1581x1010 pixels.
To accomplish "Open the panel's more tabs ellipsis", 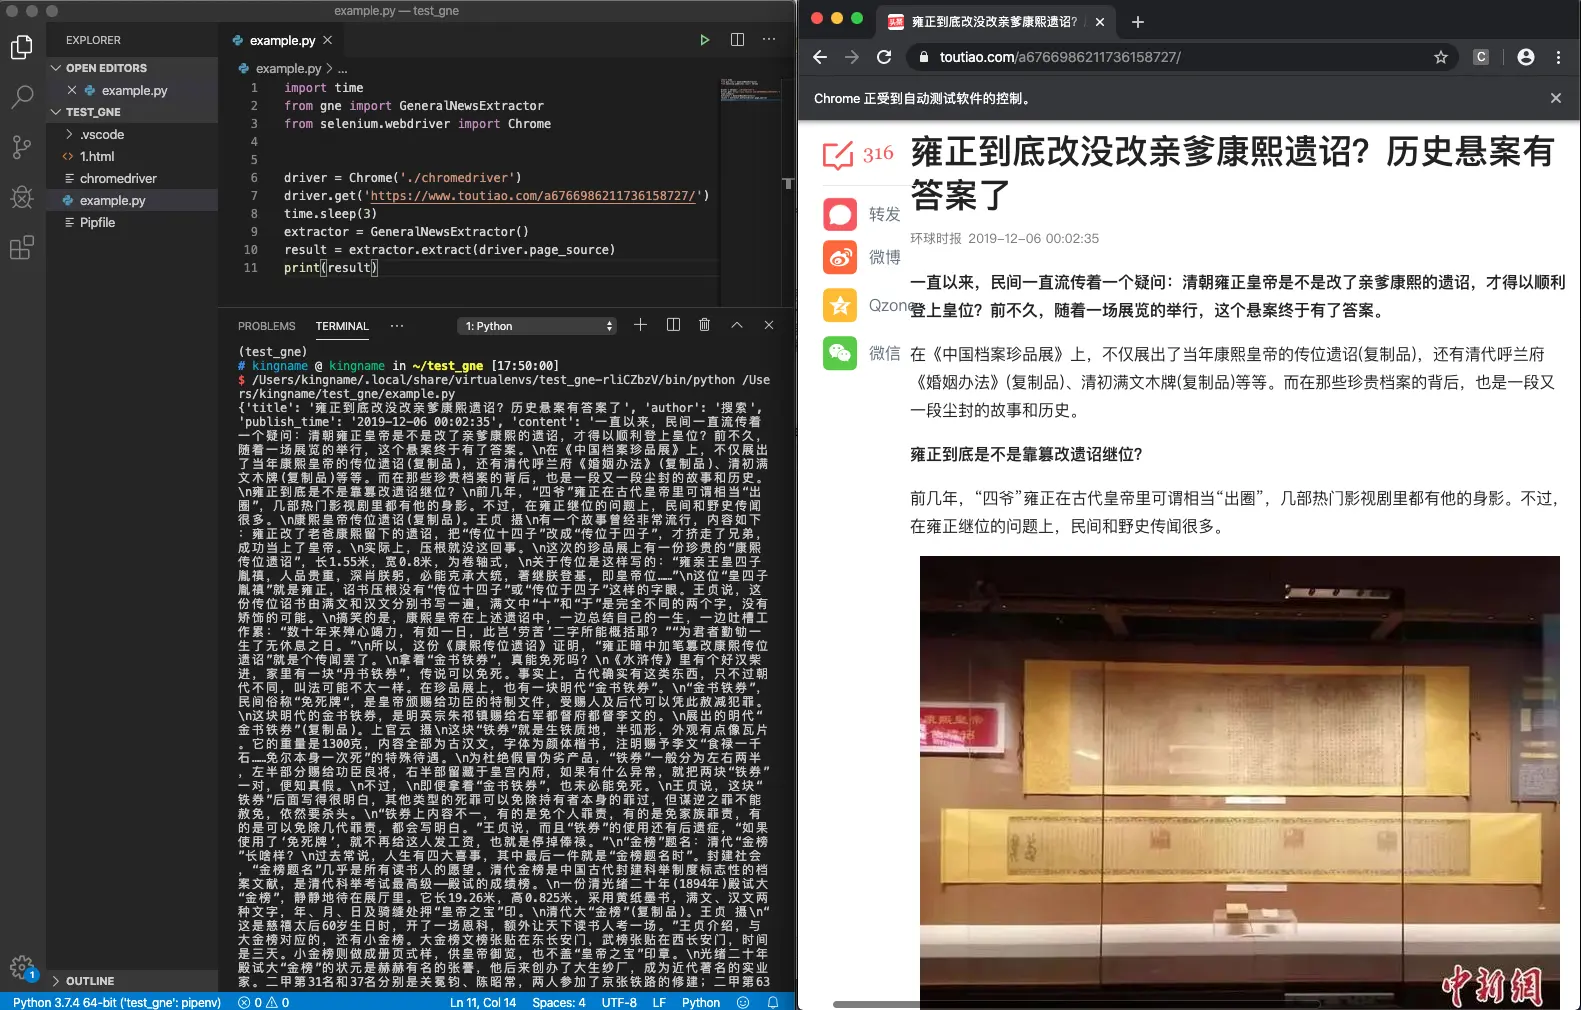I will click(397, 326).
